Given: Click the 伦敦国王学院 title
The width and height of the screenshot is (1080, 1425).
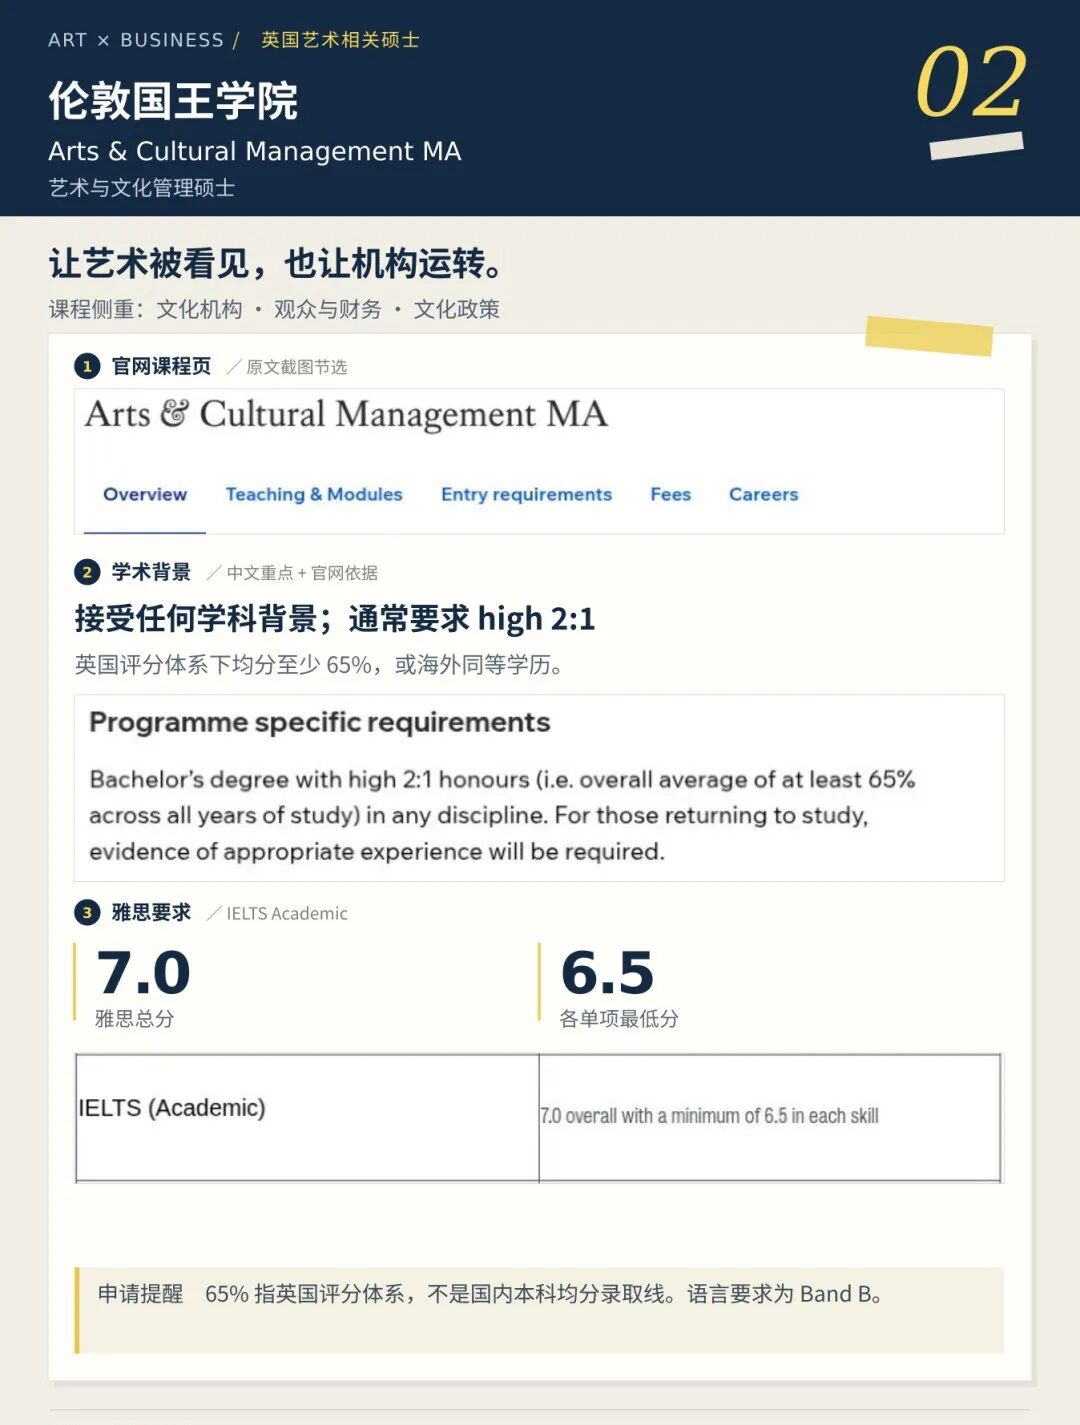Looking at the screenshot, I should [173, 100].
